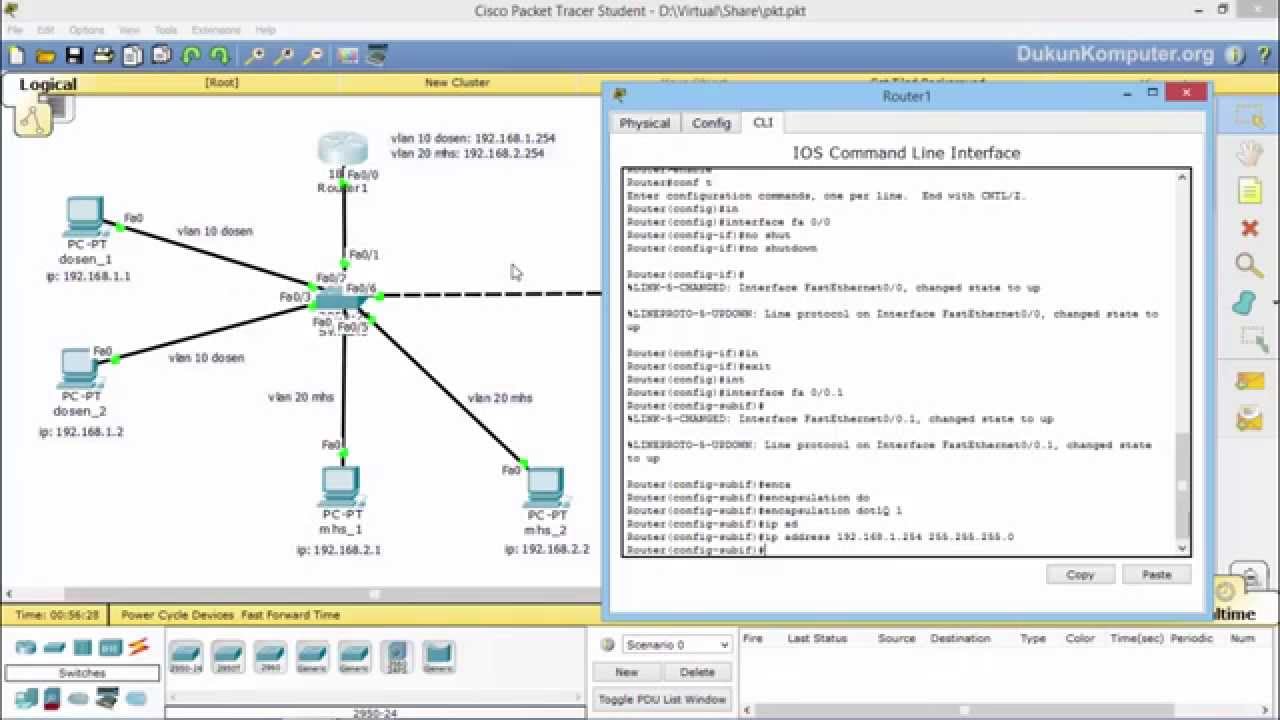Choose the Add Complex PDU envelope

point(1249,419)
